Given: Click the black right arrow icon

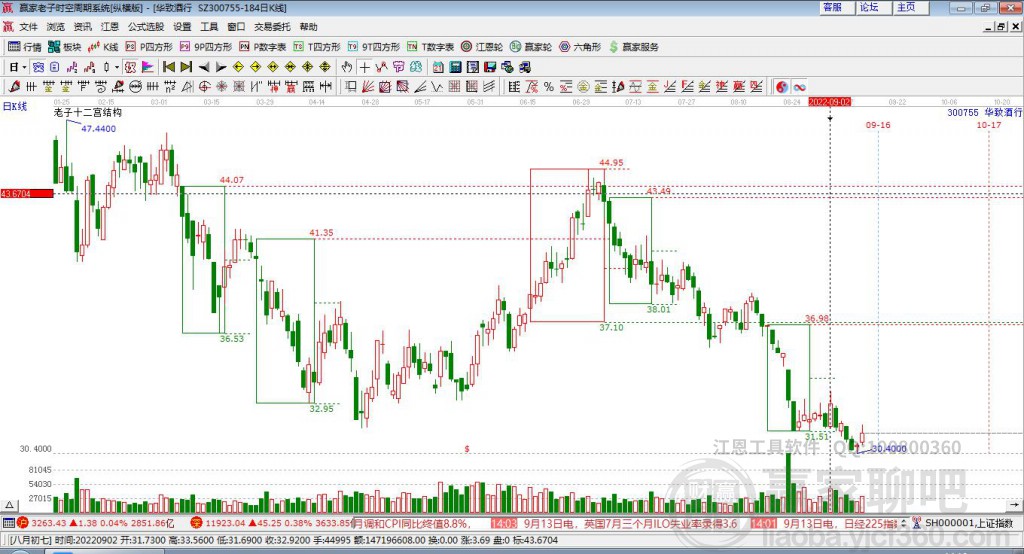Looking at the screenshot, I should coord(221,67).
